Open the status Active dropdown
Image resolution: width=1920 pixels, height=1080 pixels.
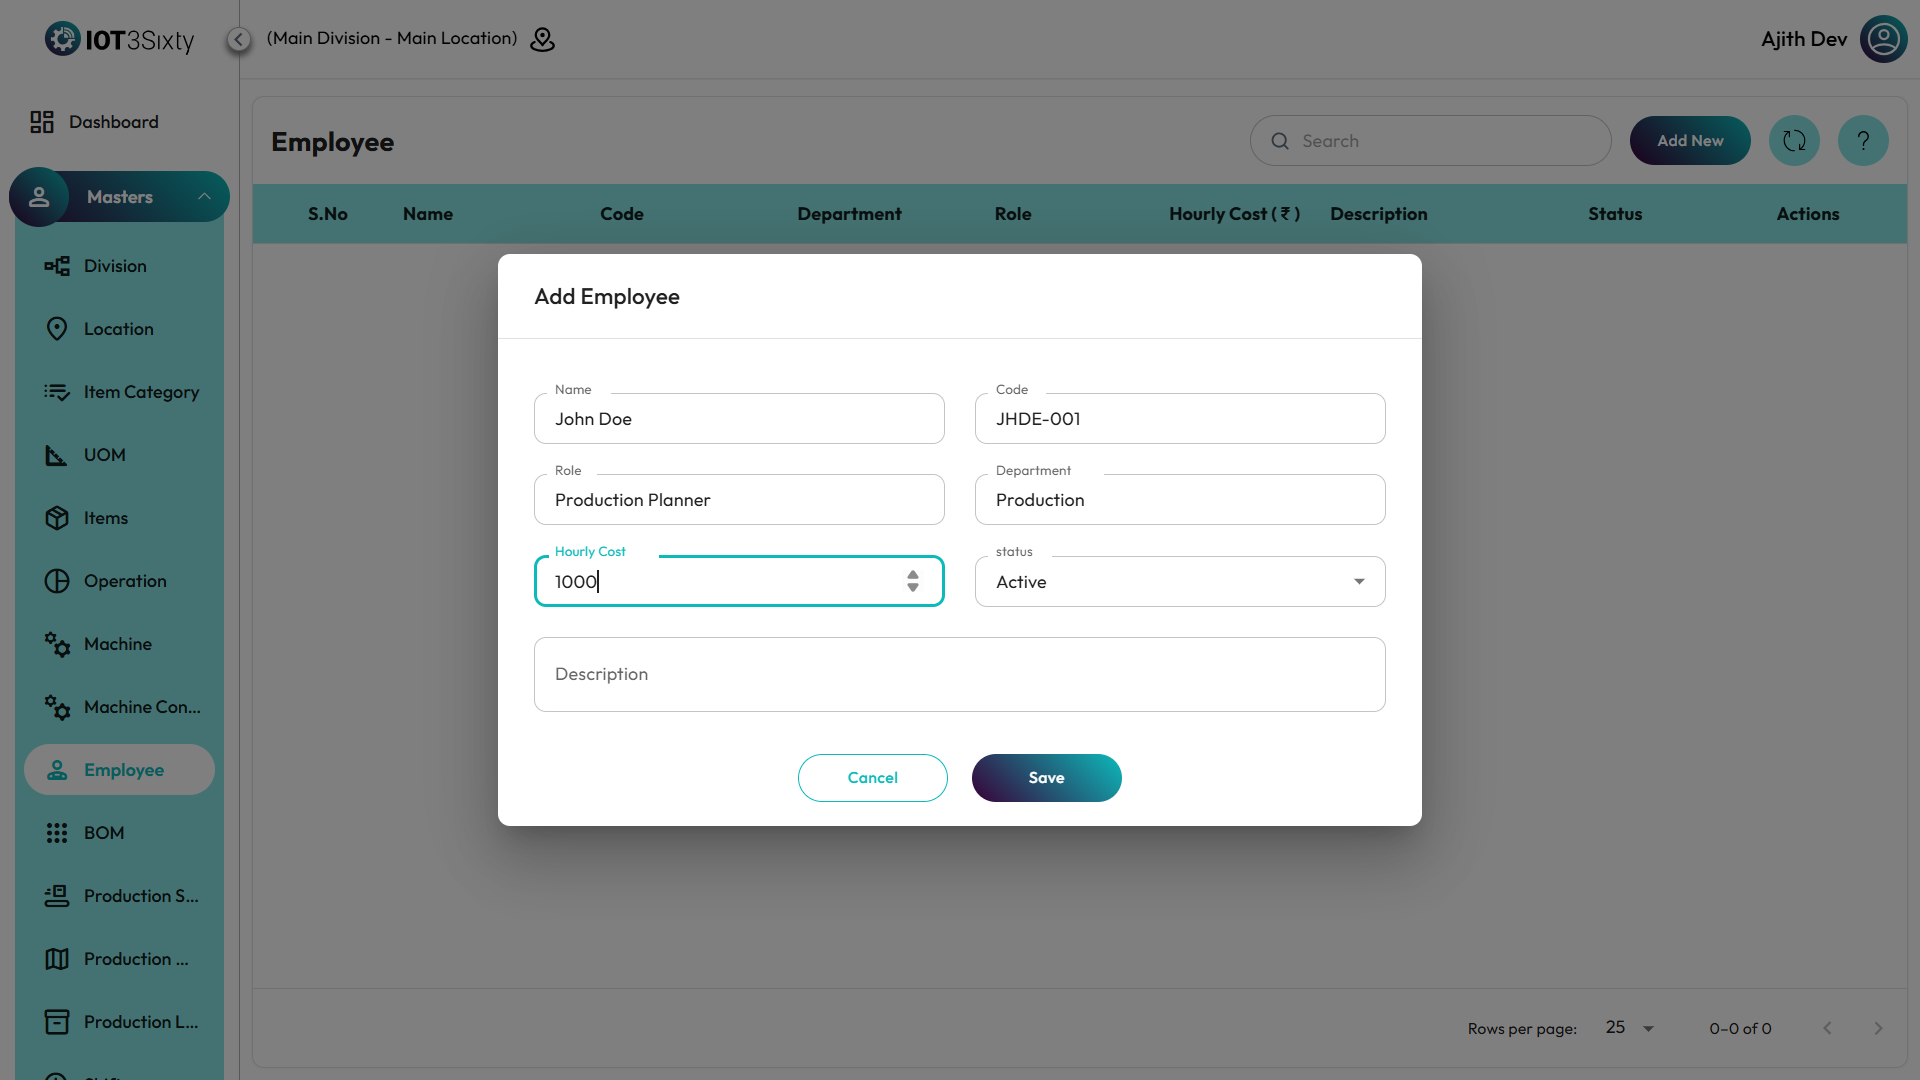(1180, 582)
